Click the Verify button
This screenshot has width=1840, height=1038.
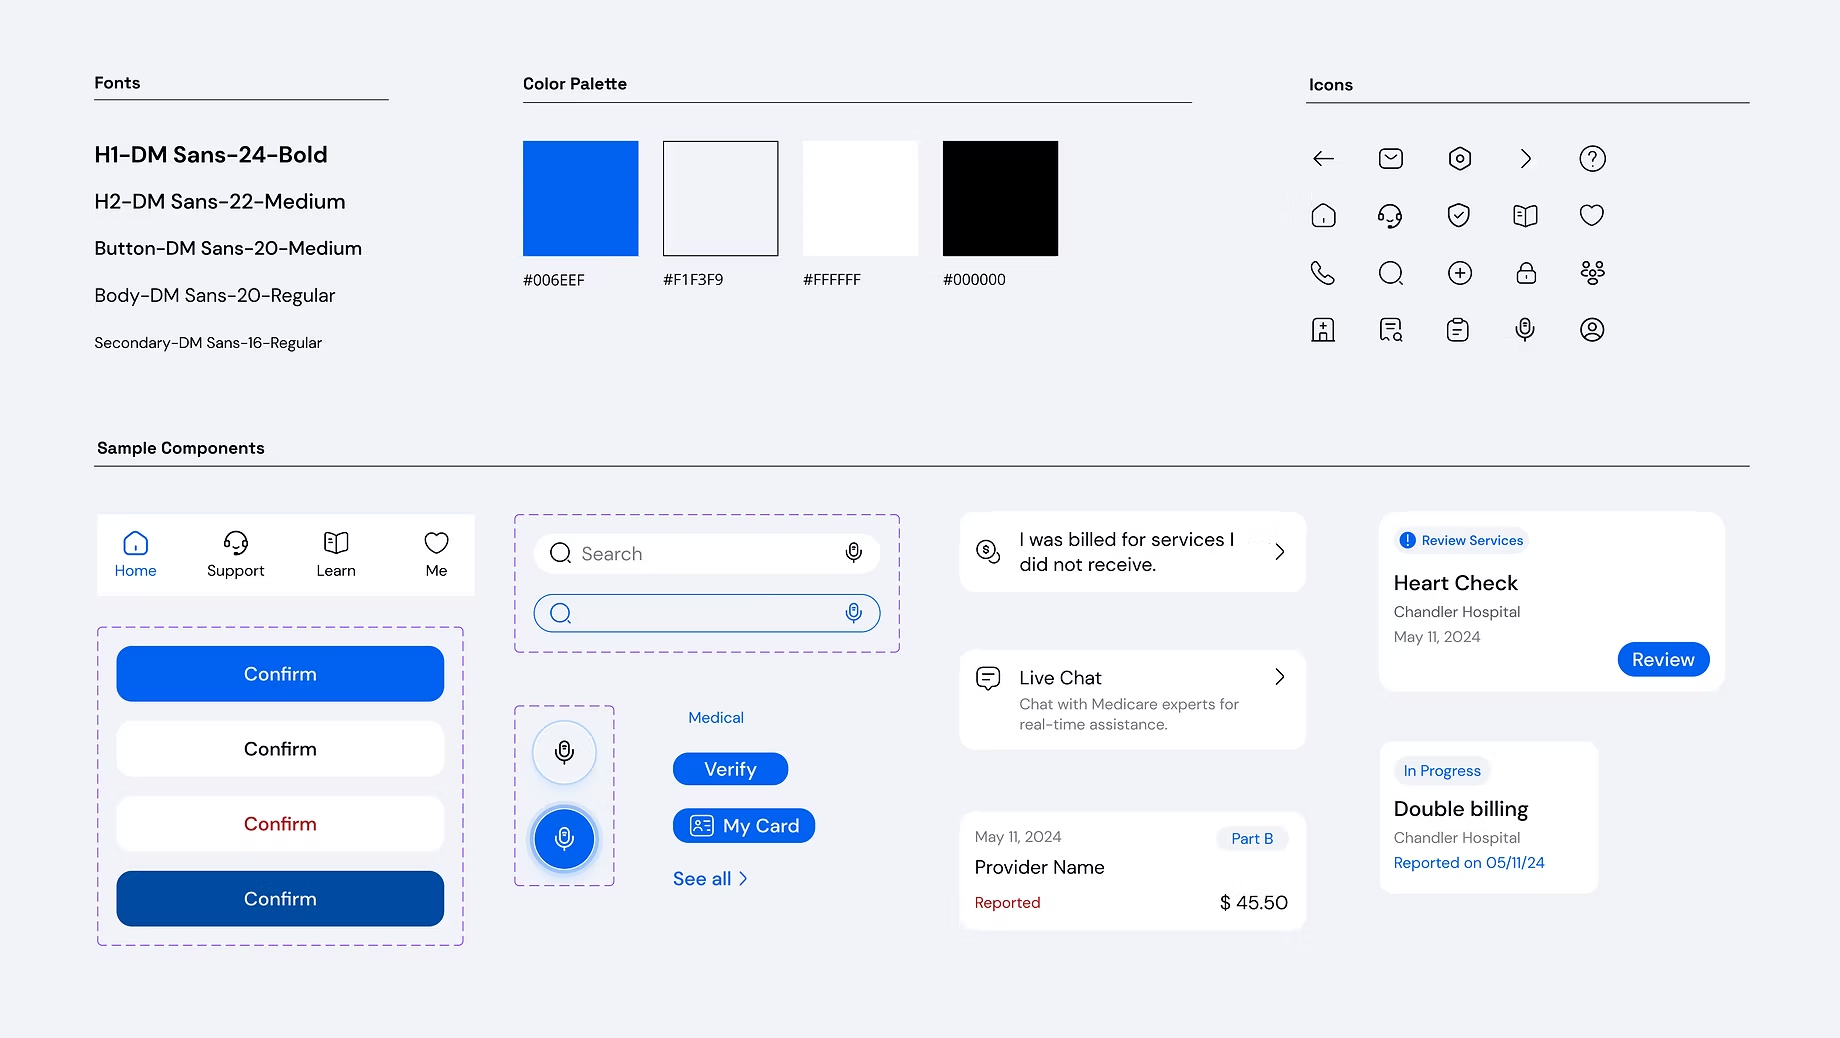point(730,769)
